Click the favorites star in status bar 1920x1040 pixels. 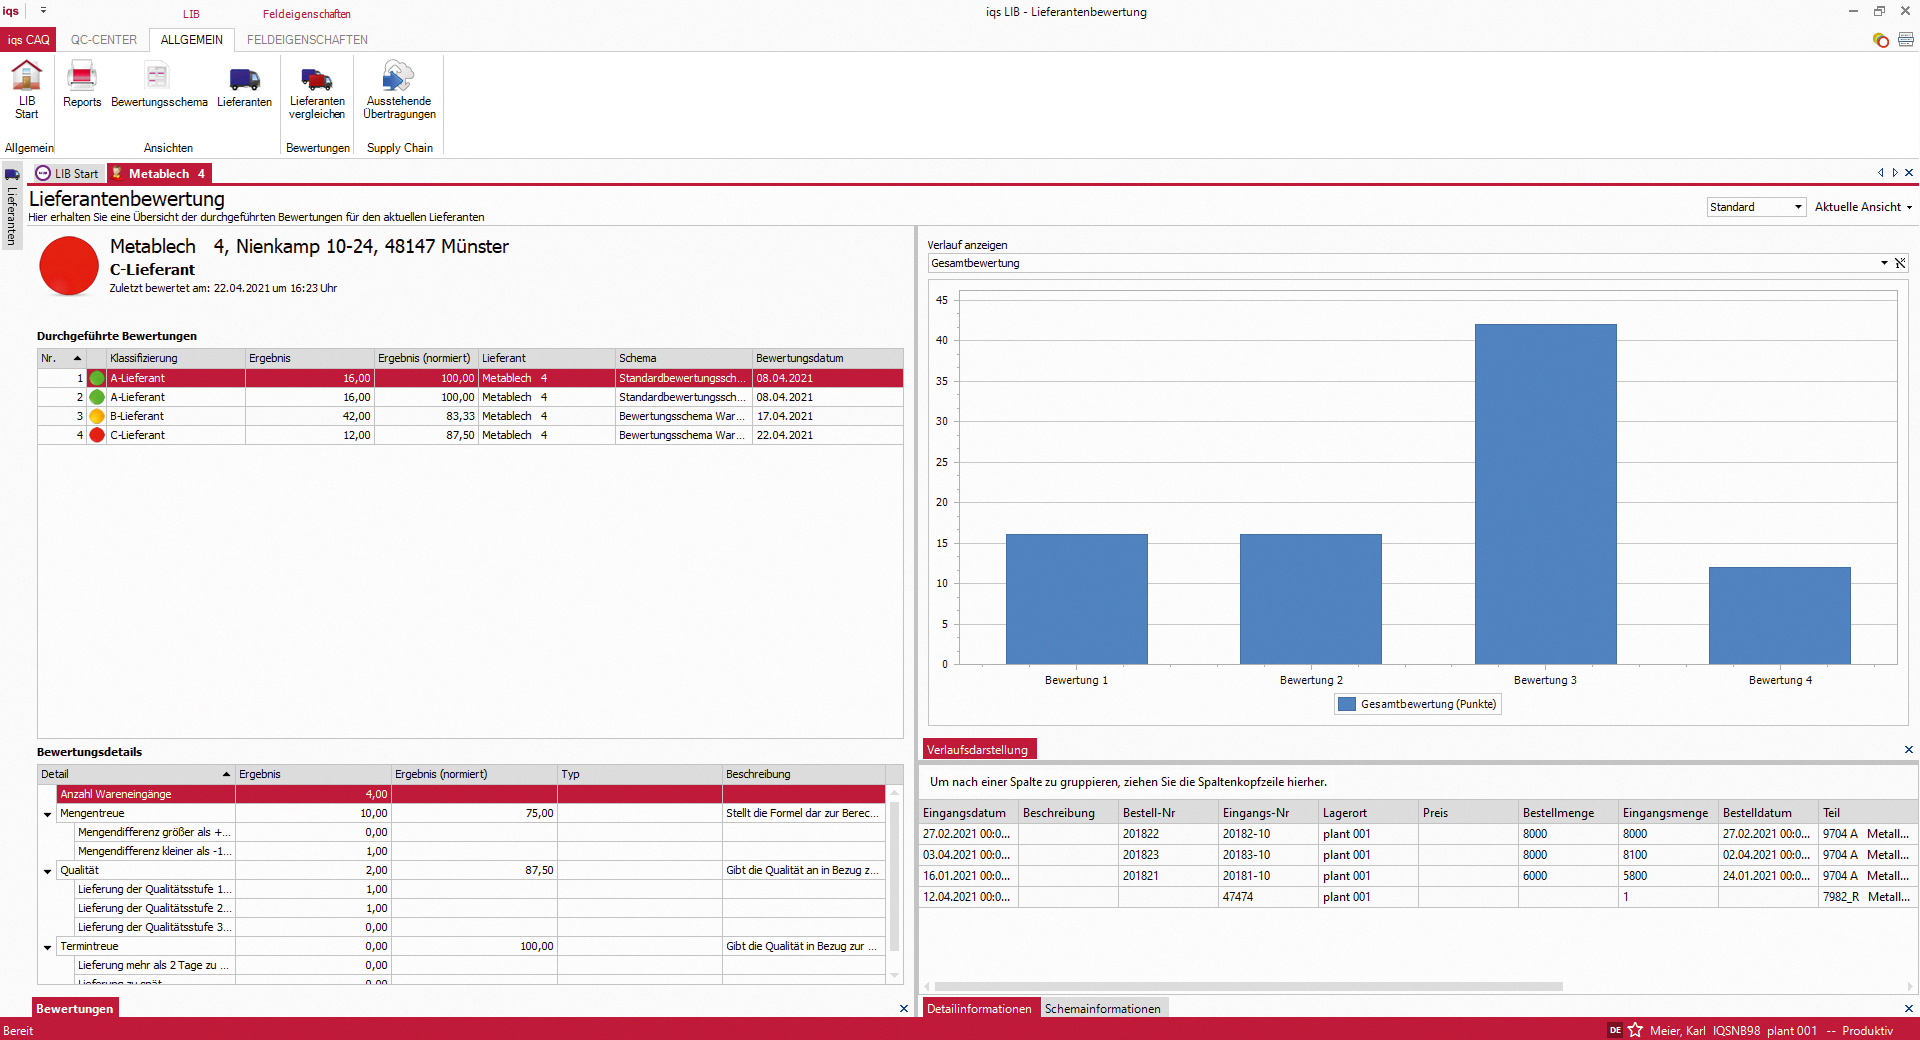(x=1635, y=1030)
